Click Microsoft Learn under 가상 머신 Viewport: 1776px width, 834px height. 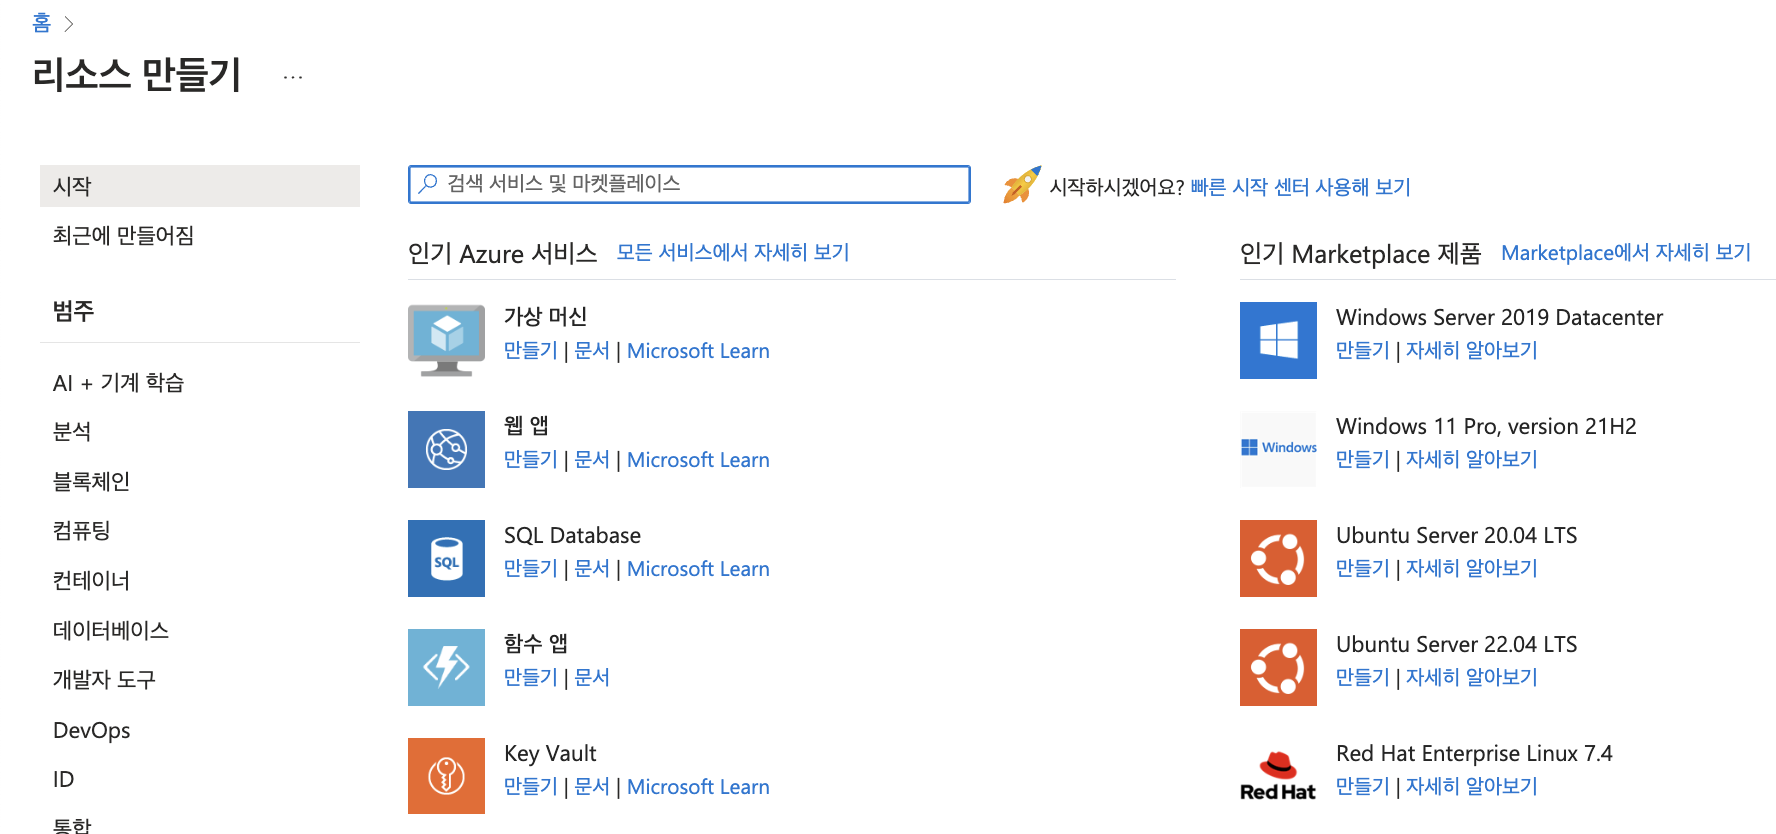(698, 351)
